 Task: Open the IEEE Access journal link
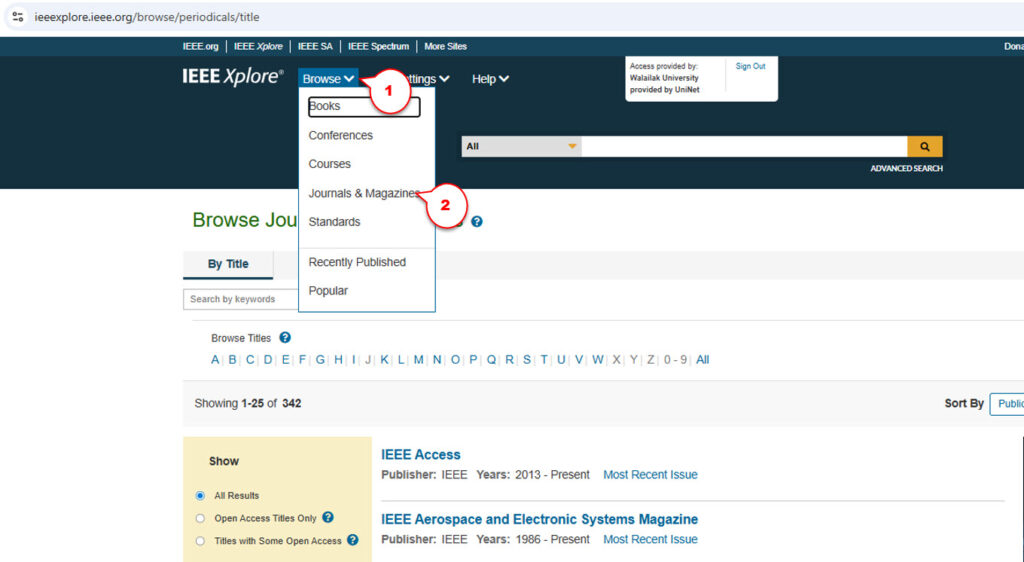pyautogui.click(x=420, y=454)
